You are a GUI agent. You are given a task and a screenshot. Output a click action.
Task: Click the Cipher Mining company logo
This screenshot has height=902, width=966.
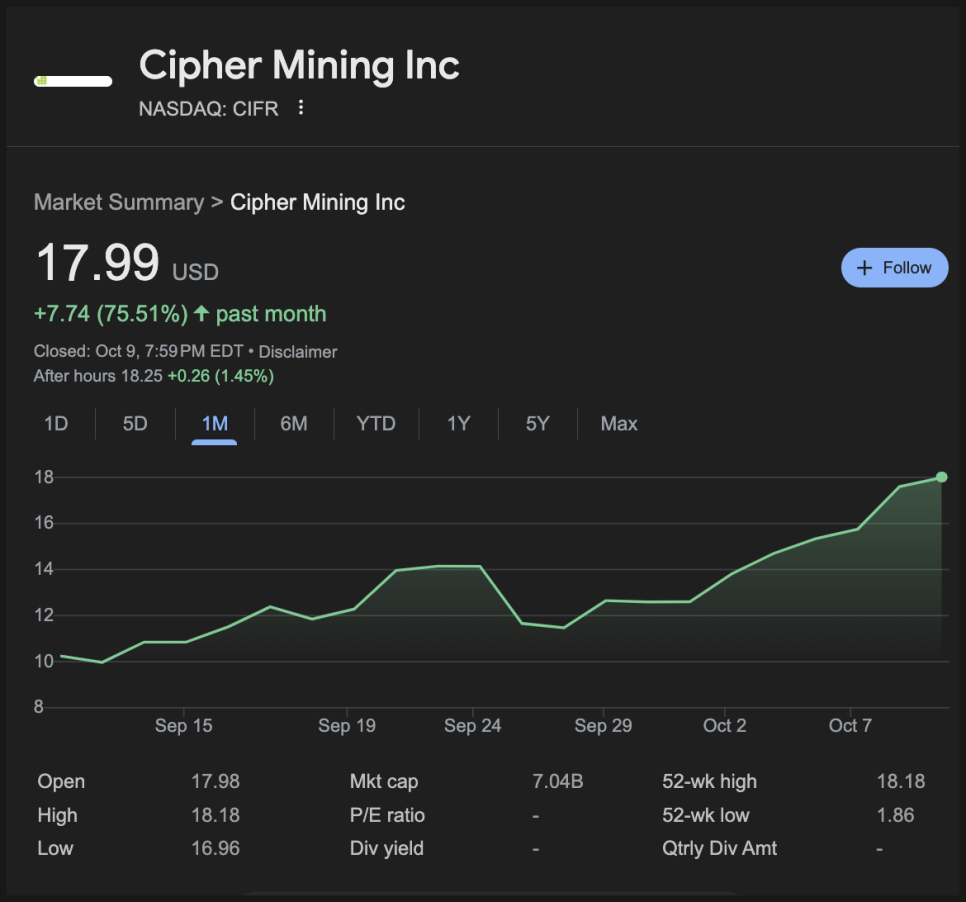[73, 81]
